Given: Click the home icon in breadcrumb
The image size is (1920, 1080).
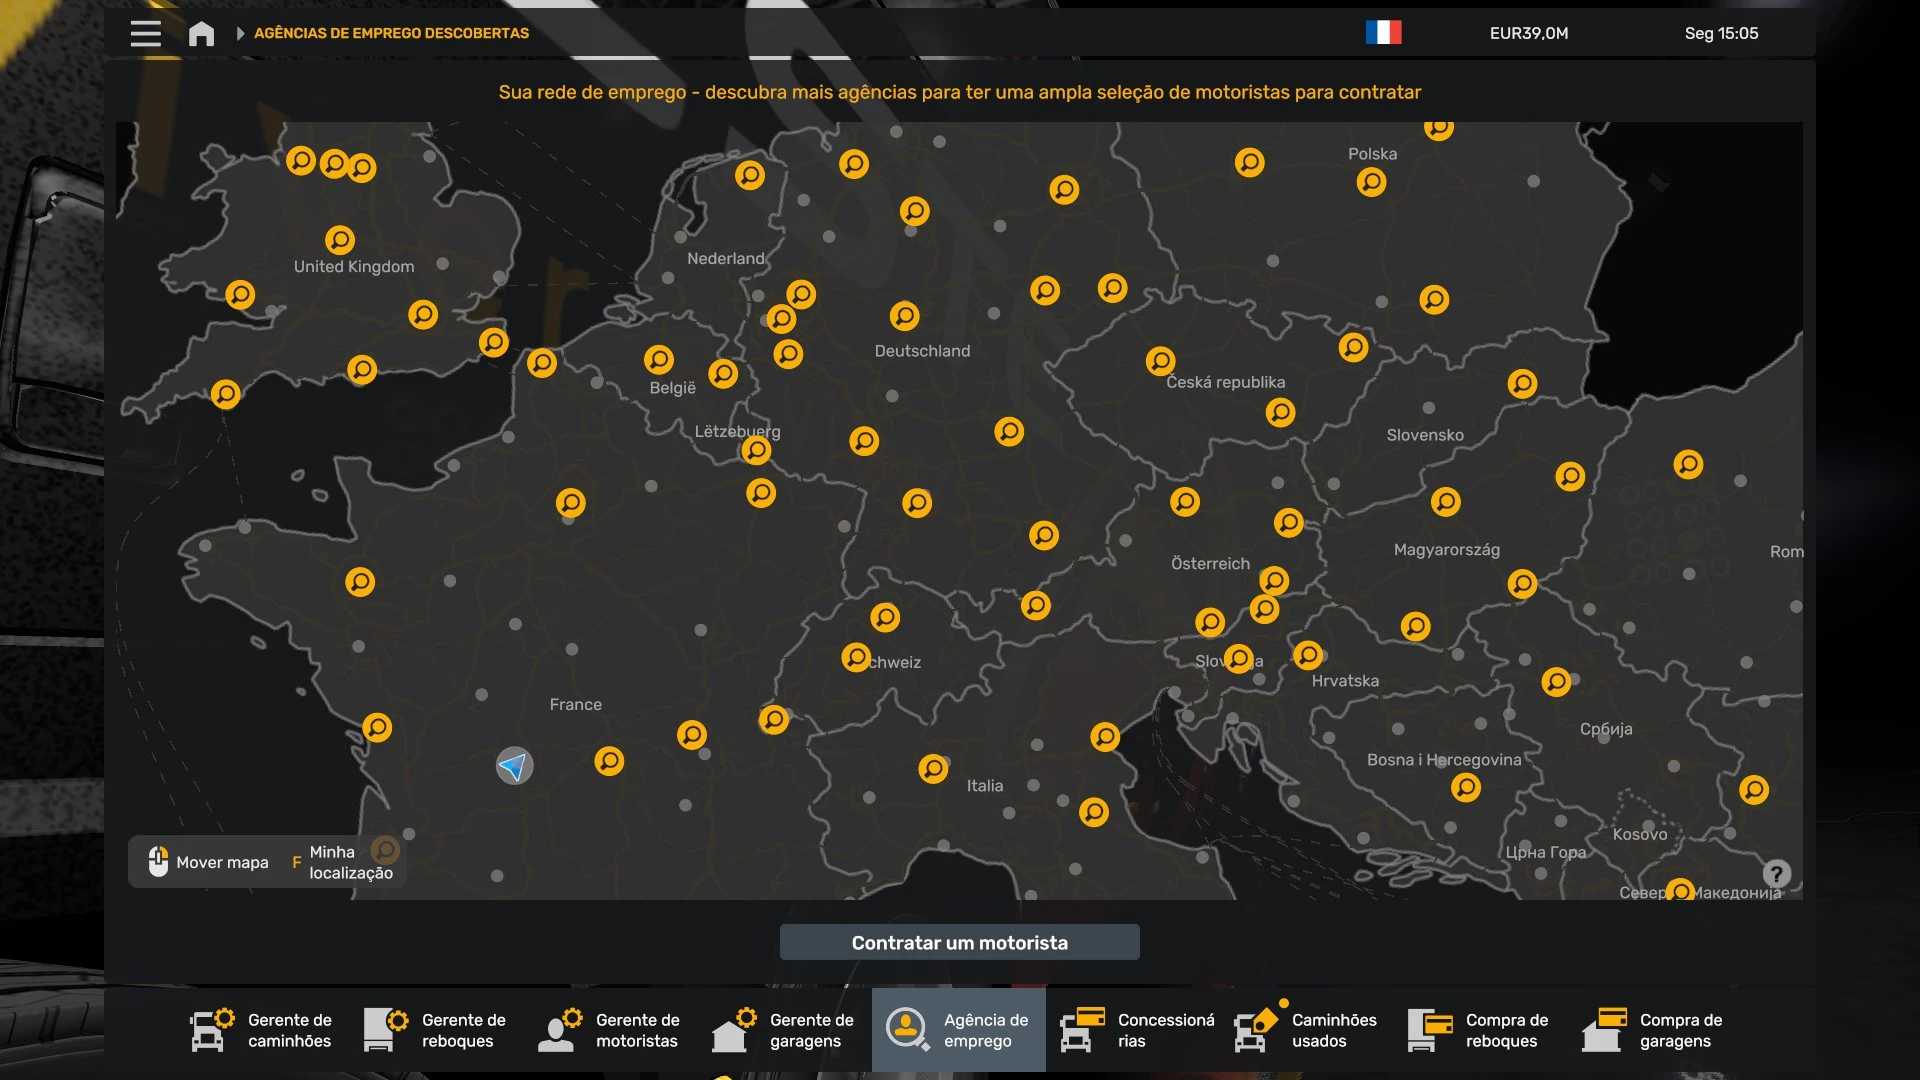Looking at the screenshot, I should [x=201, y=34].
